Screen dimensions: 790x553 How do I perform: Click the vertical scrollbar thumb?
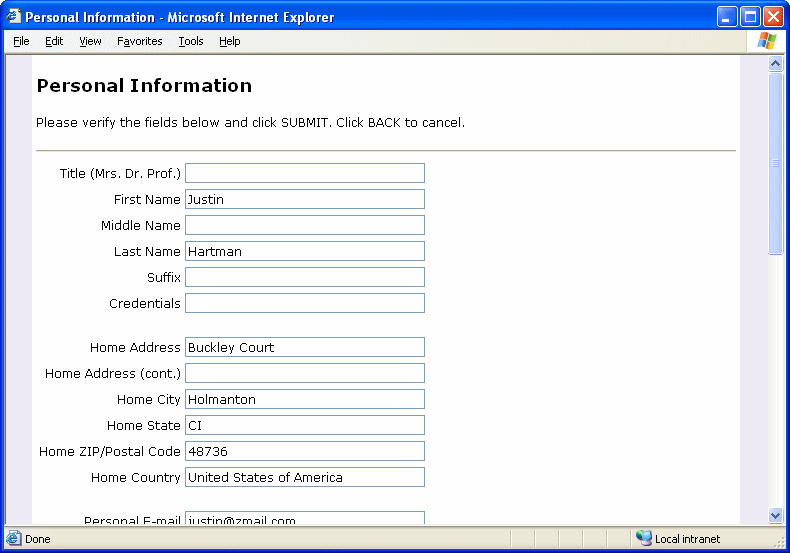click(x=775, y=163)
